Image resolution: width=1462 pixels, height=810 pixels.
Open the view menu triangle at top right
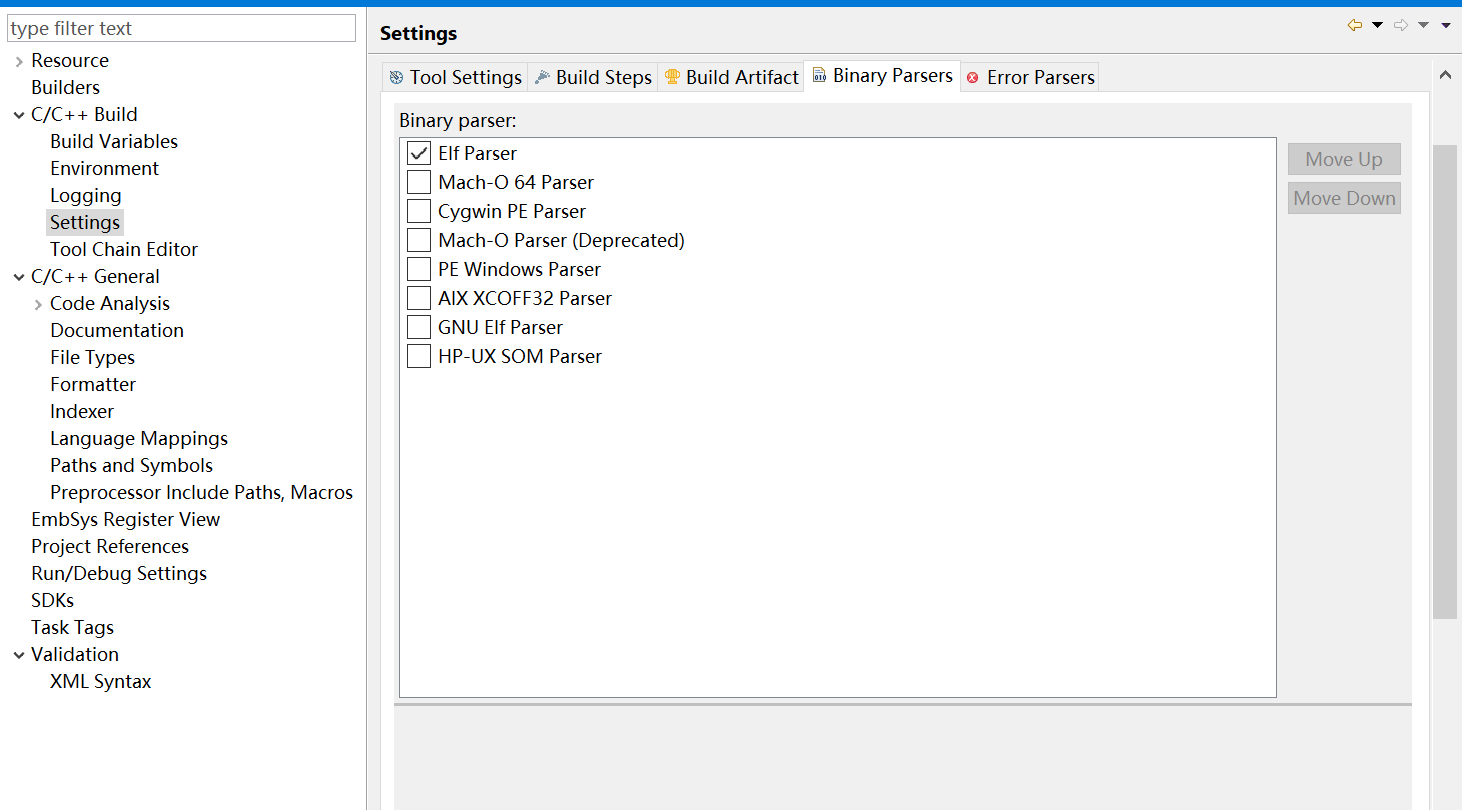[x=1446, y=25]
